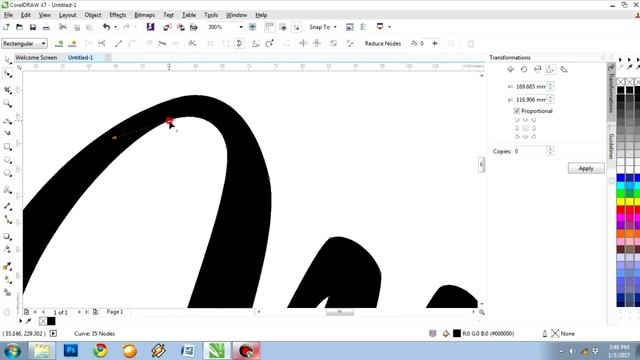
Task: Toggle Show Guidelines button in toolbar
Action: pyautogui.click(x=296, y=27)
